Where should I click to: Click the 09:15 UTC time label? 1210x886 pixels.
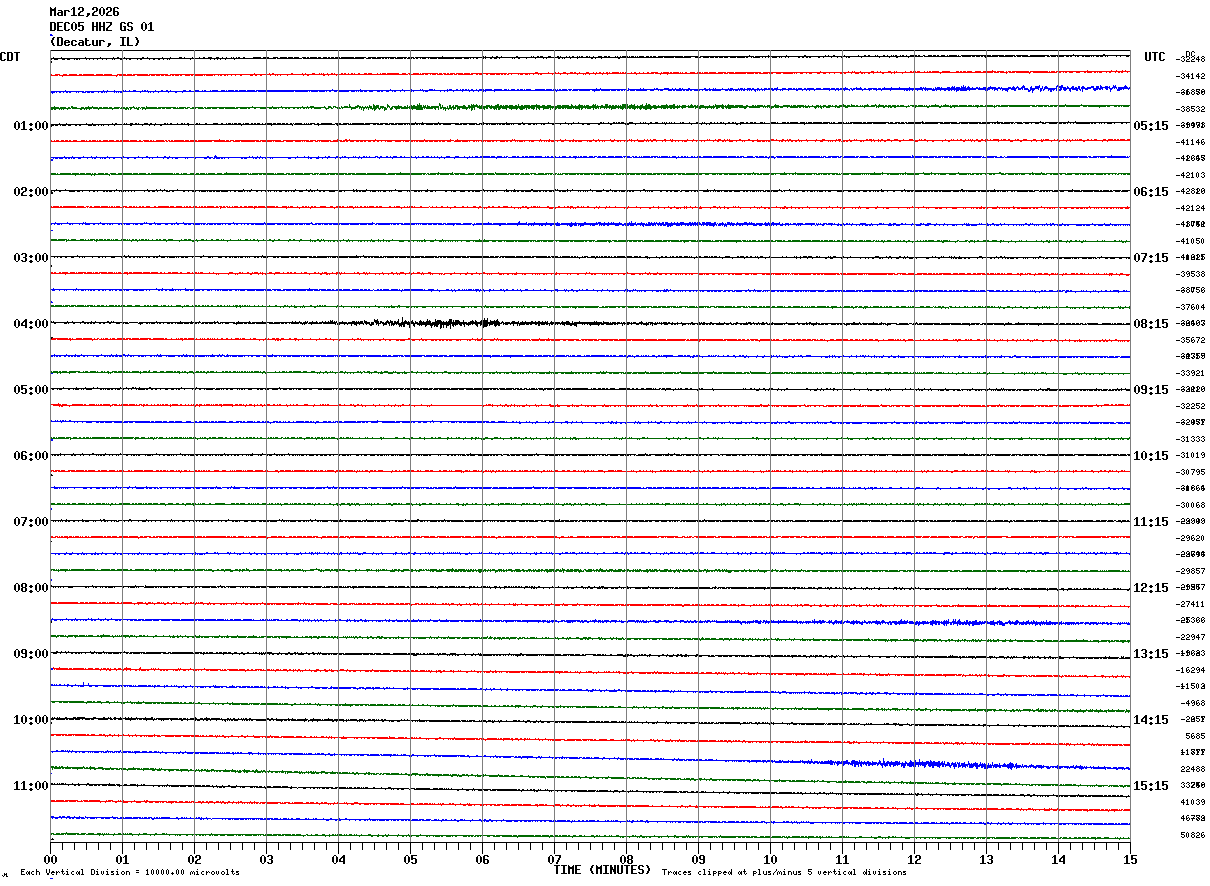tap(1151, 390)
